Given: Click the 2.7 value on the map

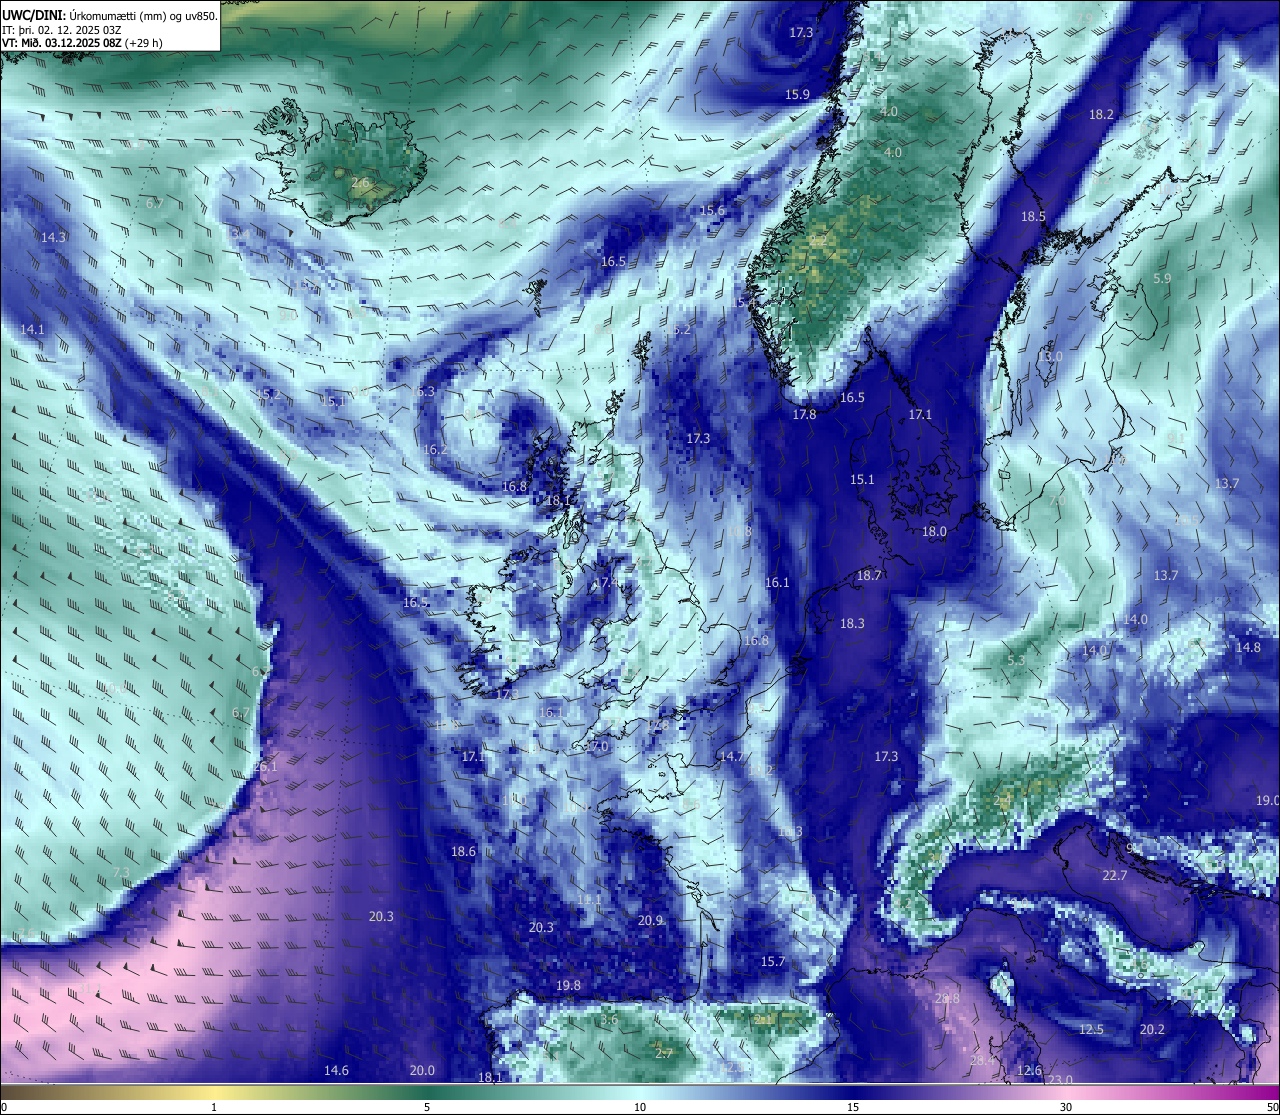Looking at the screenshot, I should pos(664,1054).
